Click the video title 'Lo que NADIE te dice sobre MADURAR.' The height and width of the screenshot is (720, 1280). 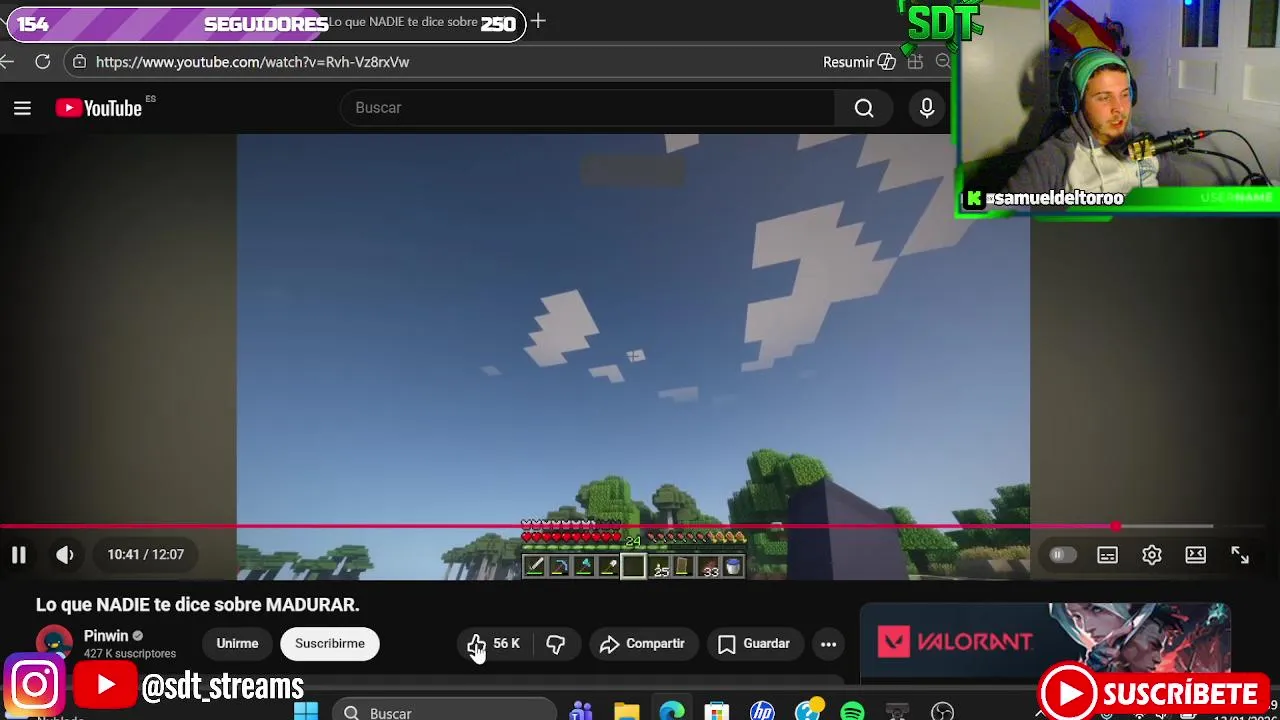click(197, 605)
